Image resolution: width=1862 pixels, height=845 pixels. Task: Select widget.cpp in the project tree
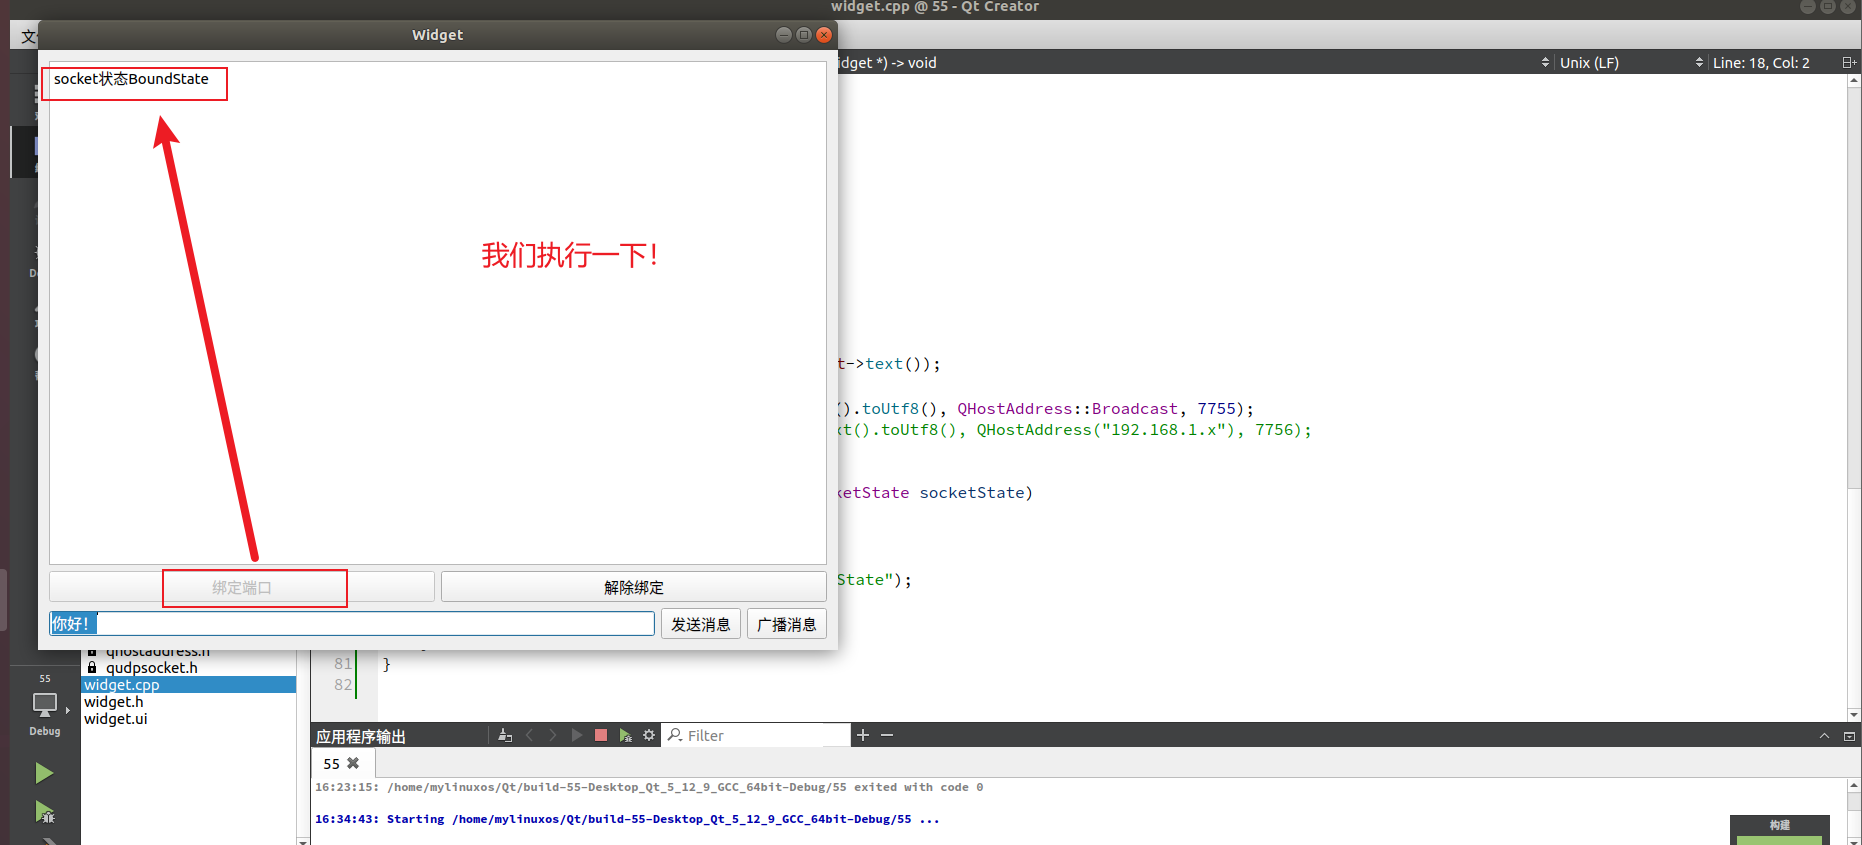(x=188, y=685)
